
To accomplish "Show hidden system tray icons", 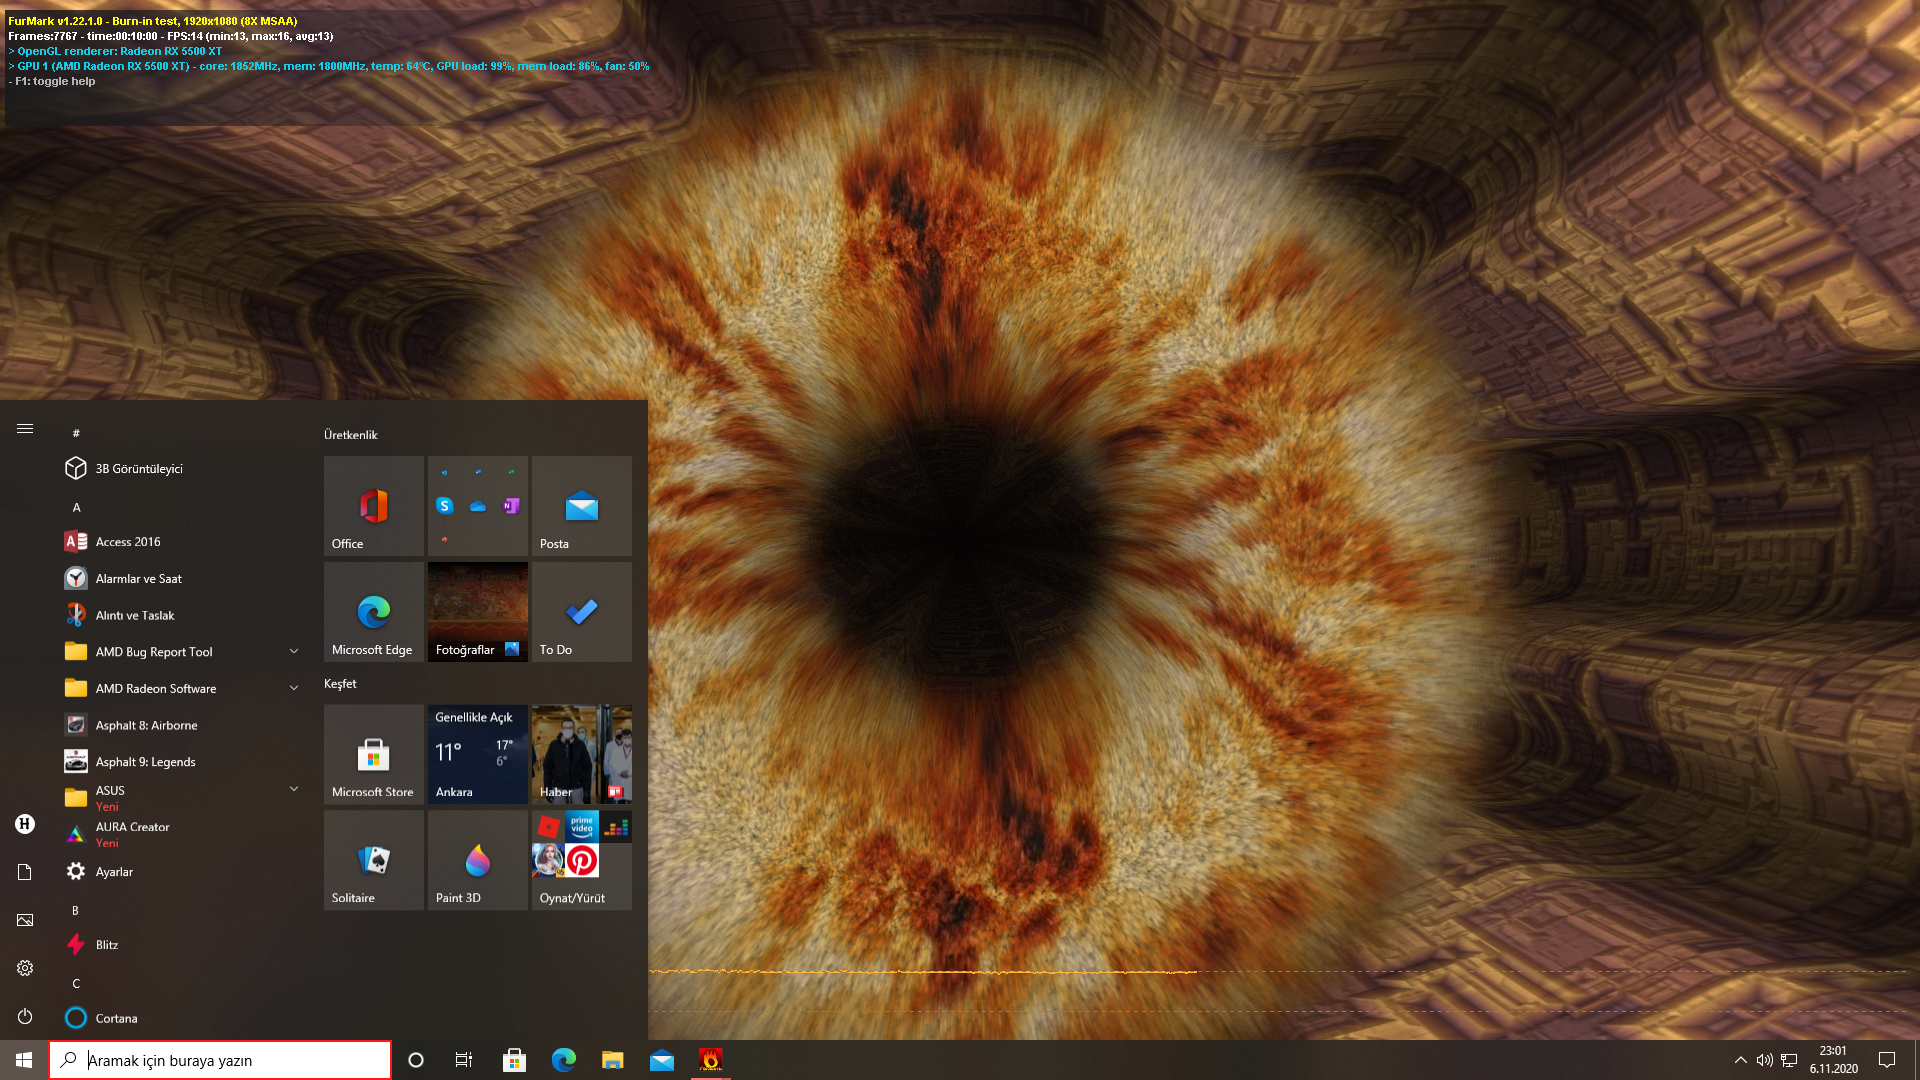I will pos(1740,1060).
